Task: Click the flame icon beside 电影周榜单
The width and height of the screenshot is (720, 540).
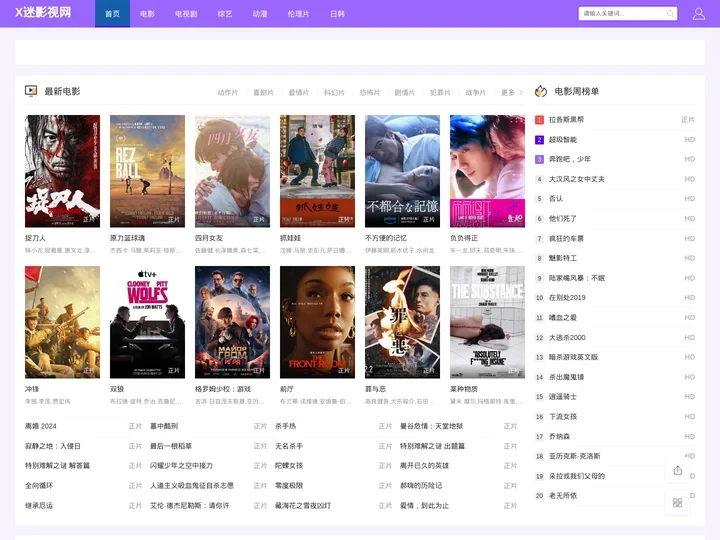Action: point(541,91)
